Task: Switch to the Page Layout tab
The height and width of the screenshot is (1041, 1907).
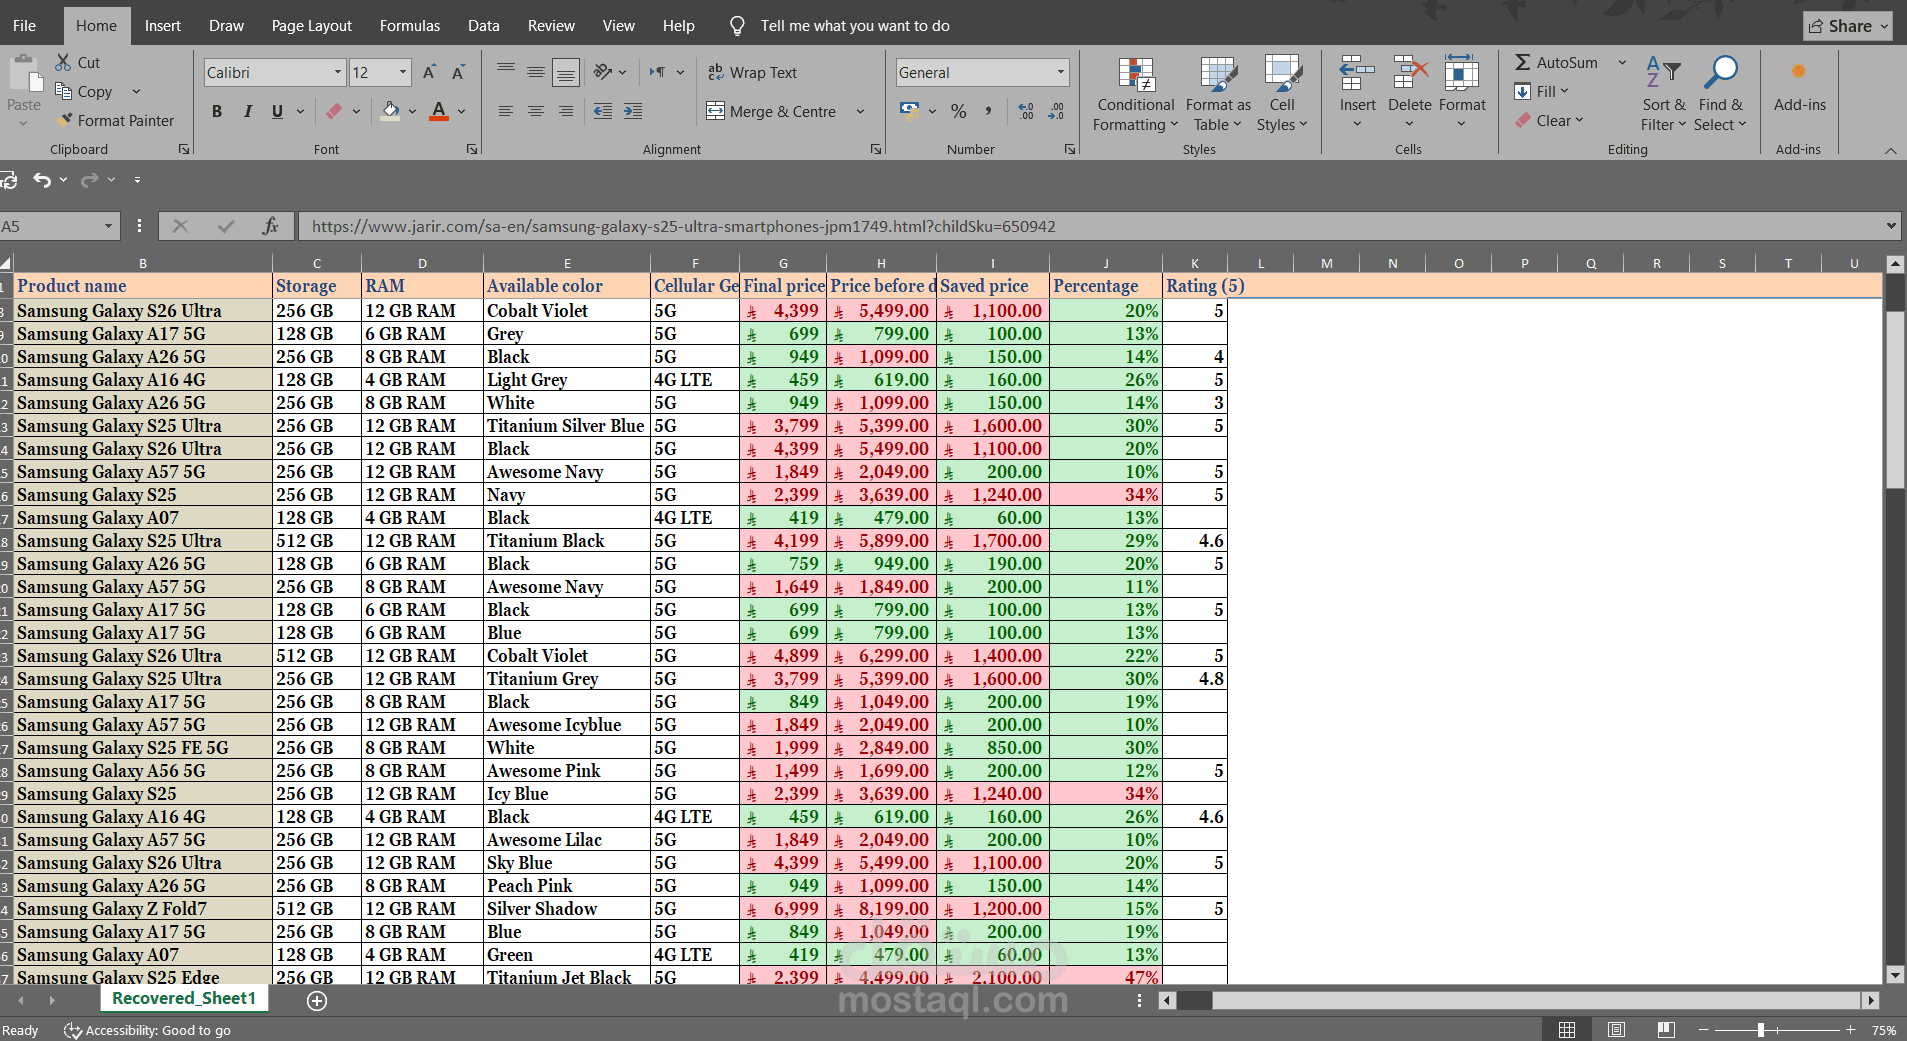Action: pos(311,26)
